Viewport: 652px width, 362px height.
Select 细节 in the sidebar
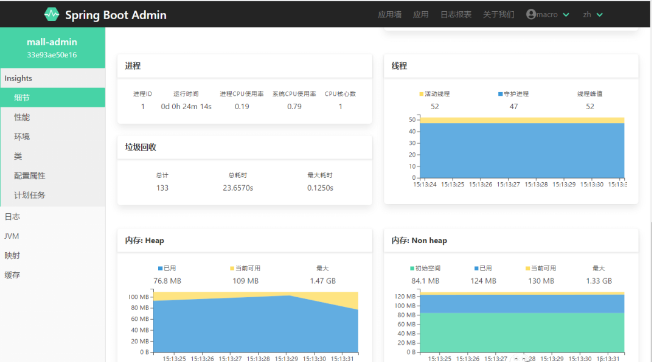point(52,97)
